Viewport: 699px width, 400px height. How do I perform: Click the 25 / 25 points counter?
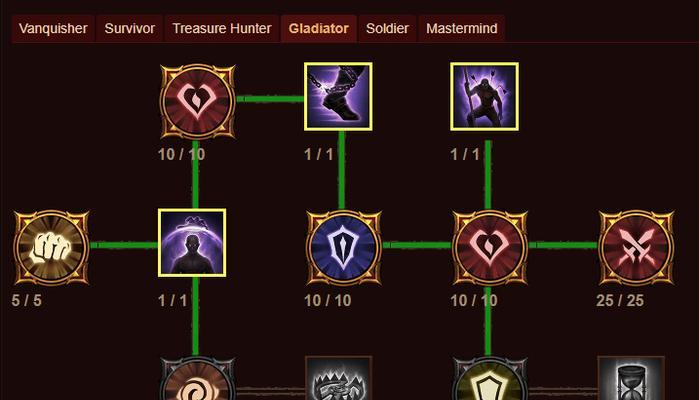tap(620, 301)
